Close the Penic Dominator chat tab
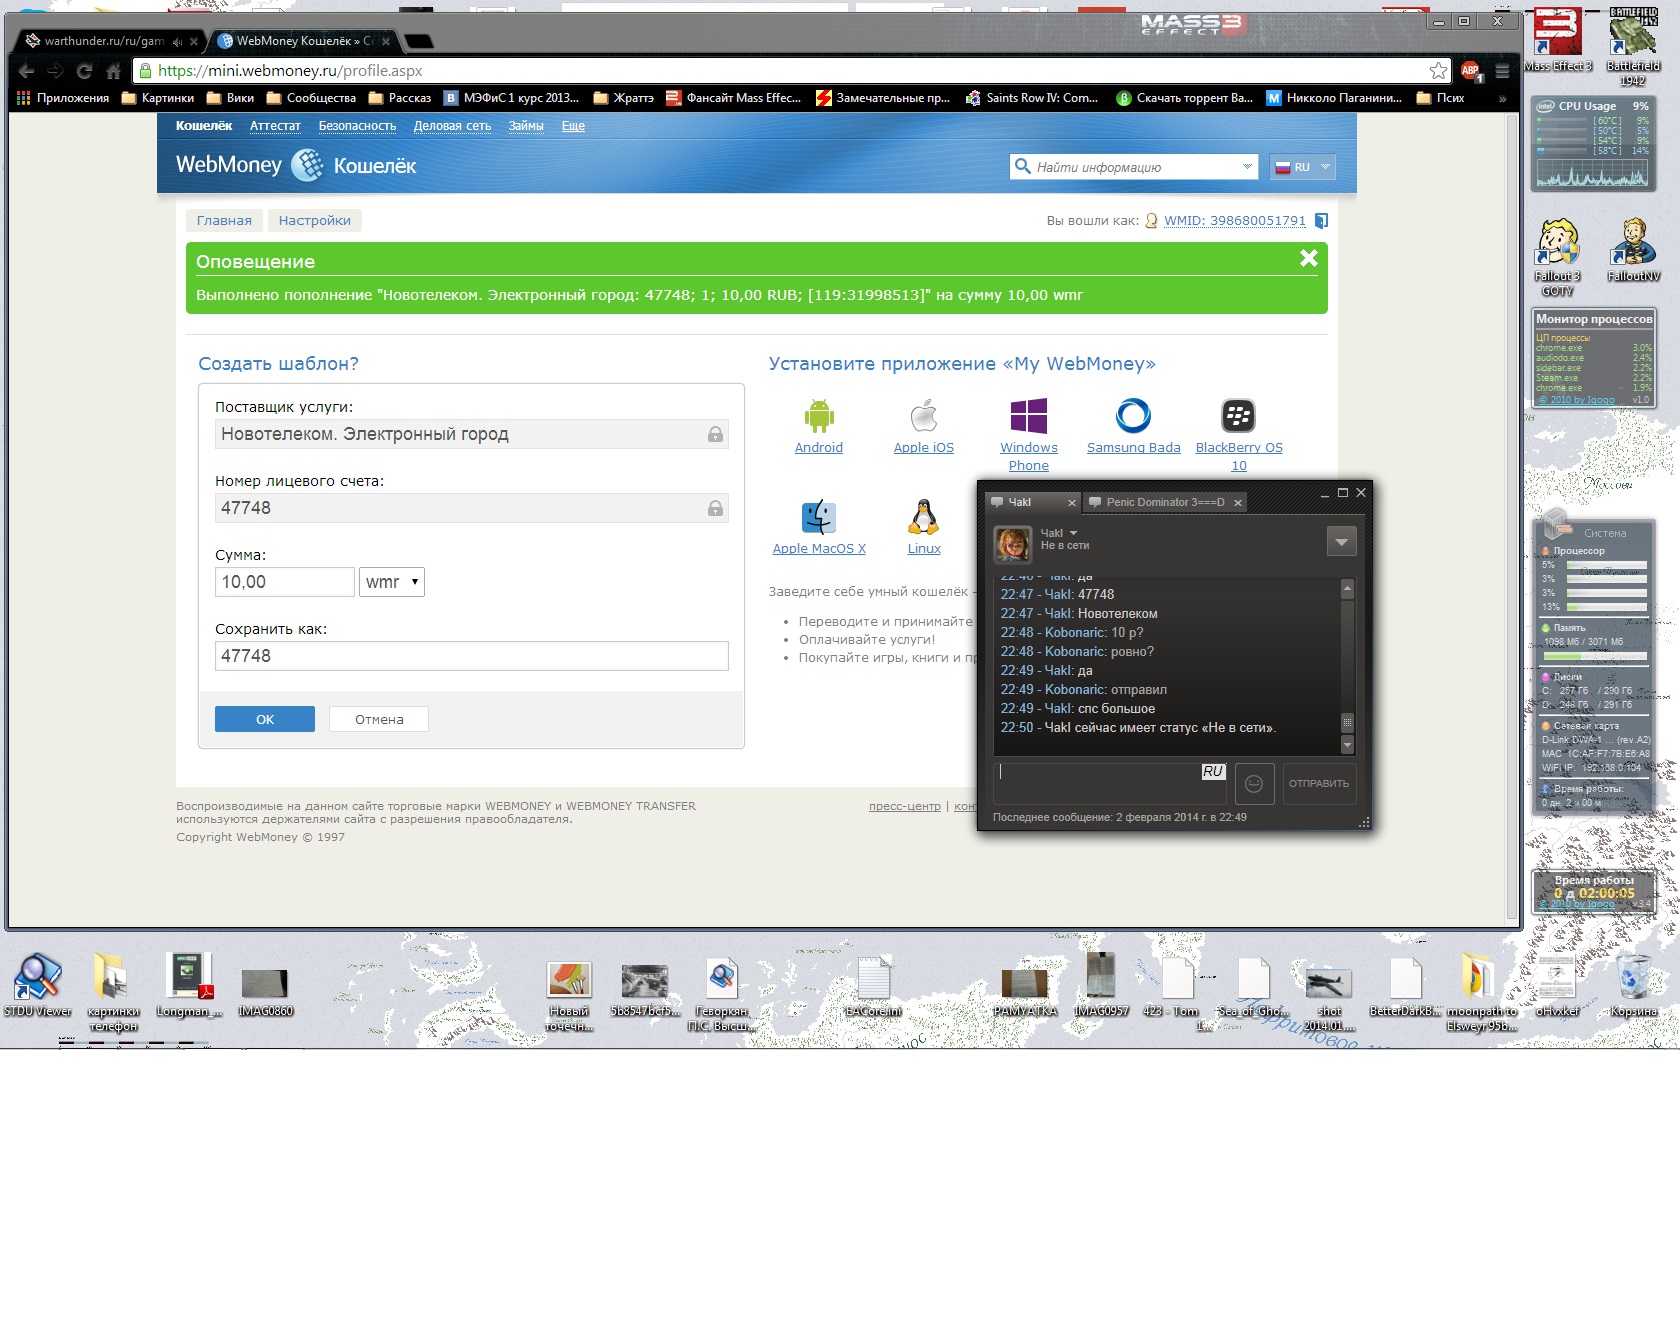 (1237, 503)
